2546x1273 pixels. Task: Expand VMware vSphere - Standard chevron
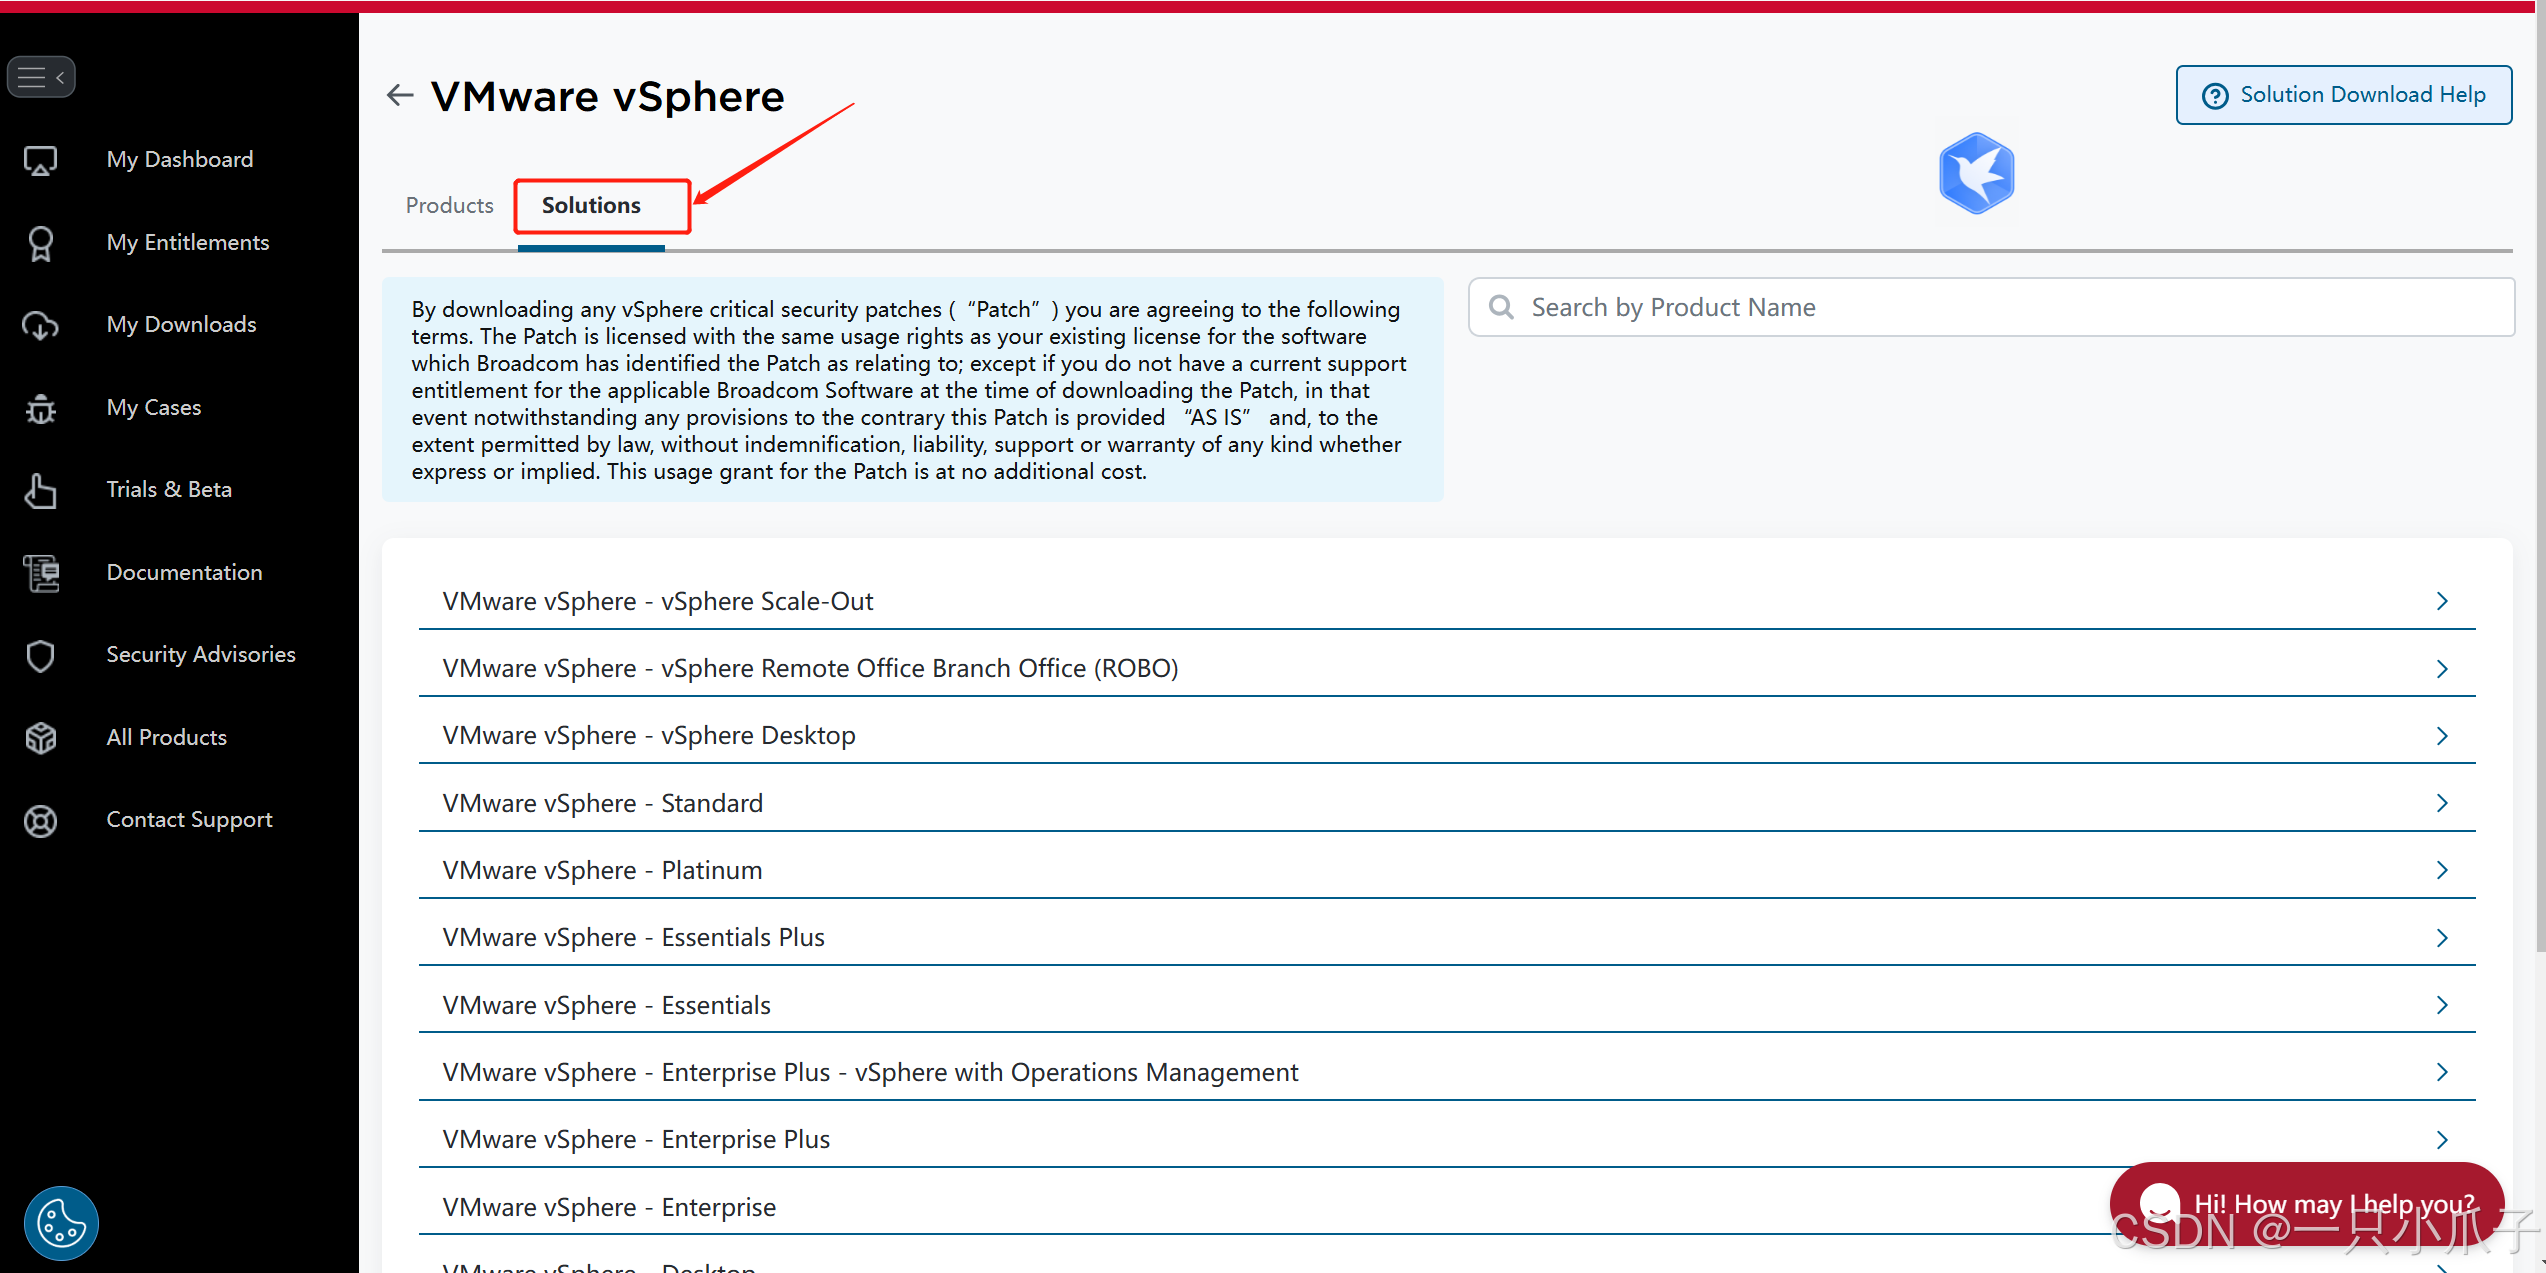coord(2441,803)
